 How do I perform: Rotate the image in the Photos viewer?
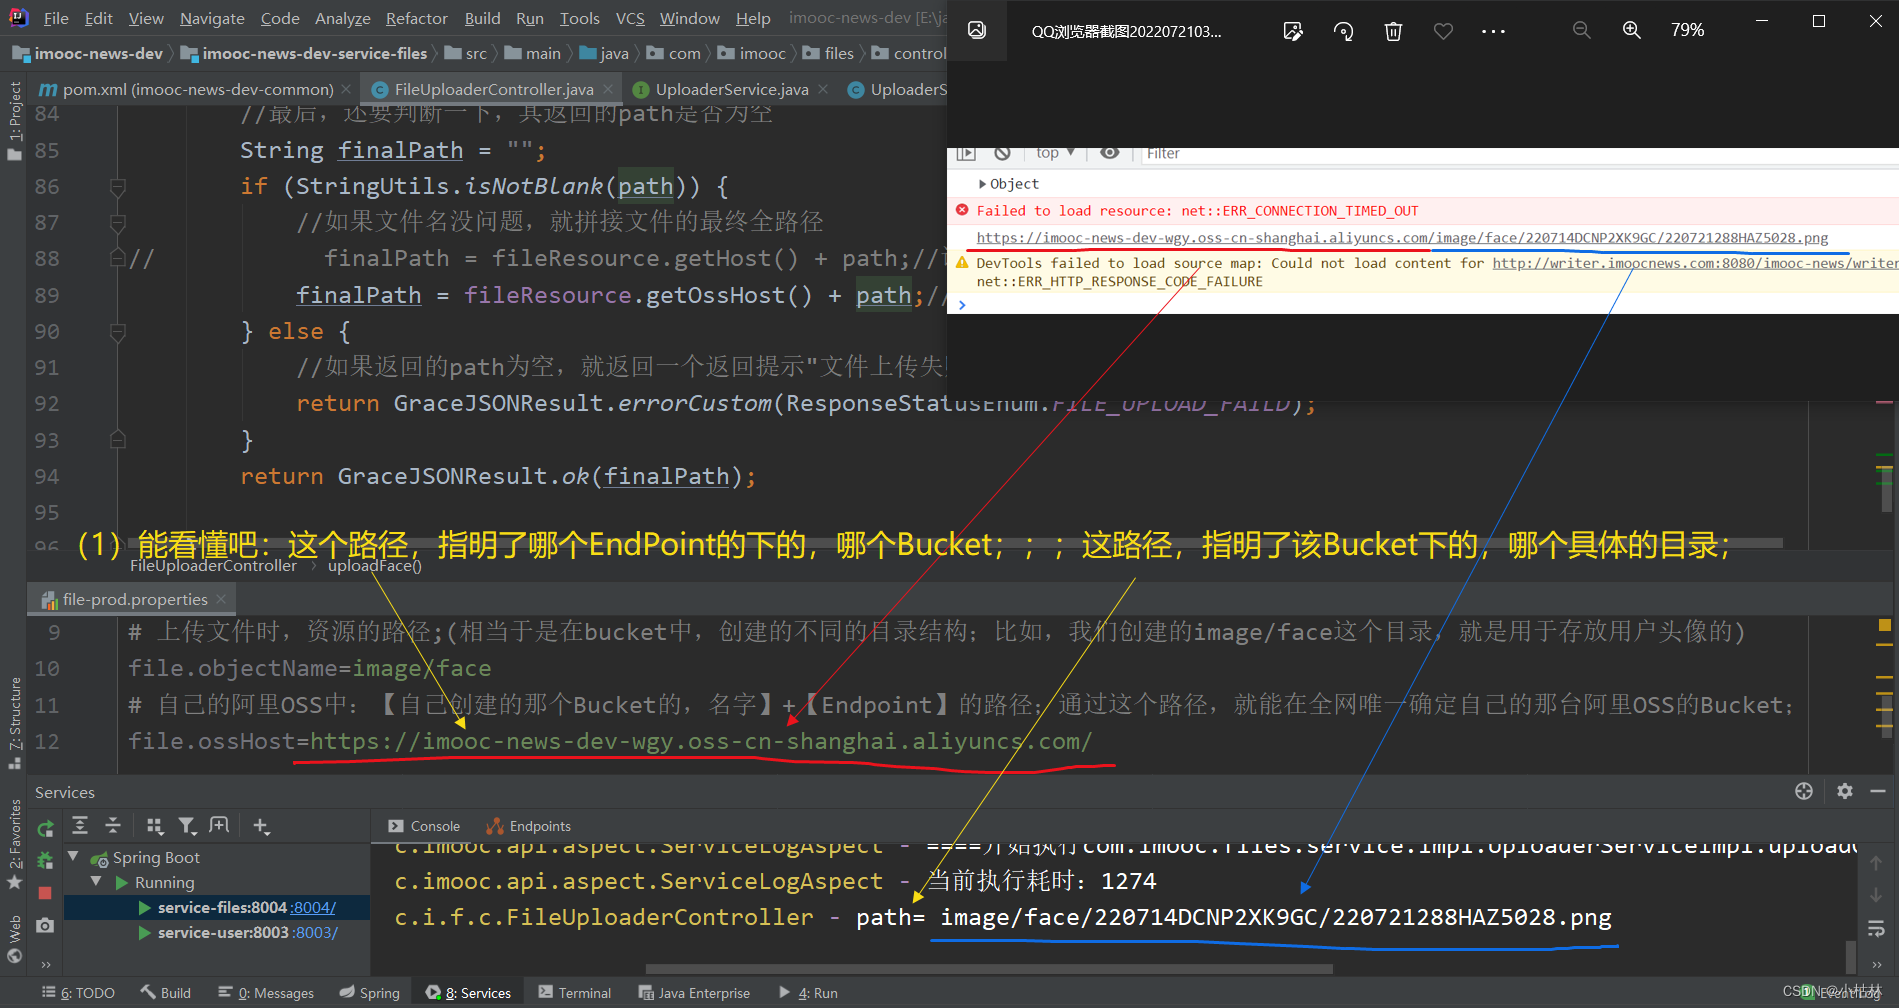coord(1343,31)
